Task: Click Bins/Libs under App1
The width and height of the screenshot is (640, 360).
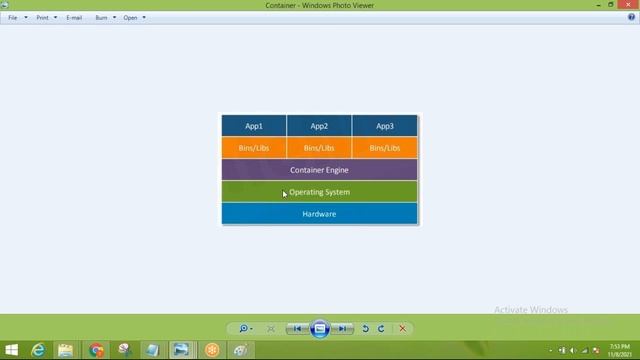Action: tap(254, 148)
